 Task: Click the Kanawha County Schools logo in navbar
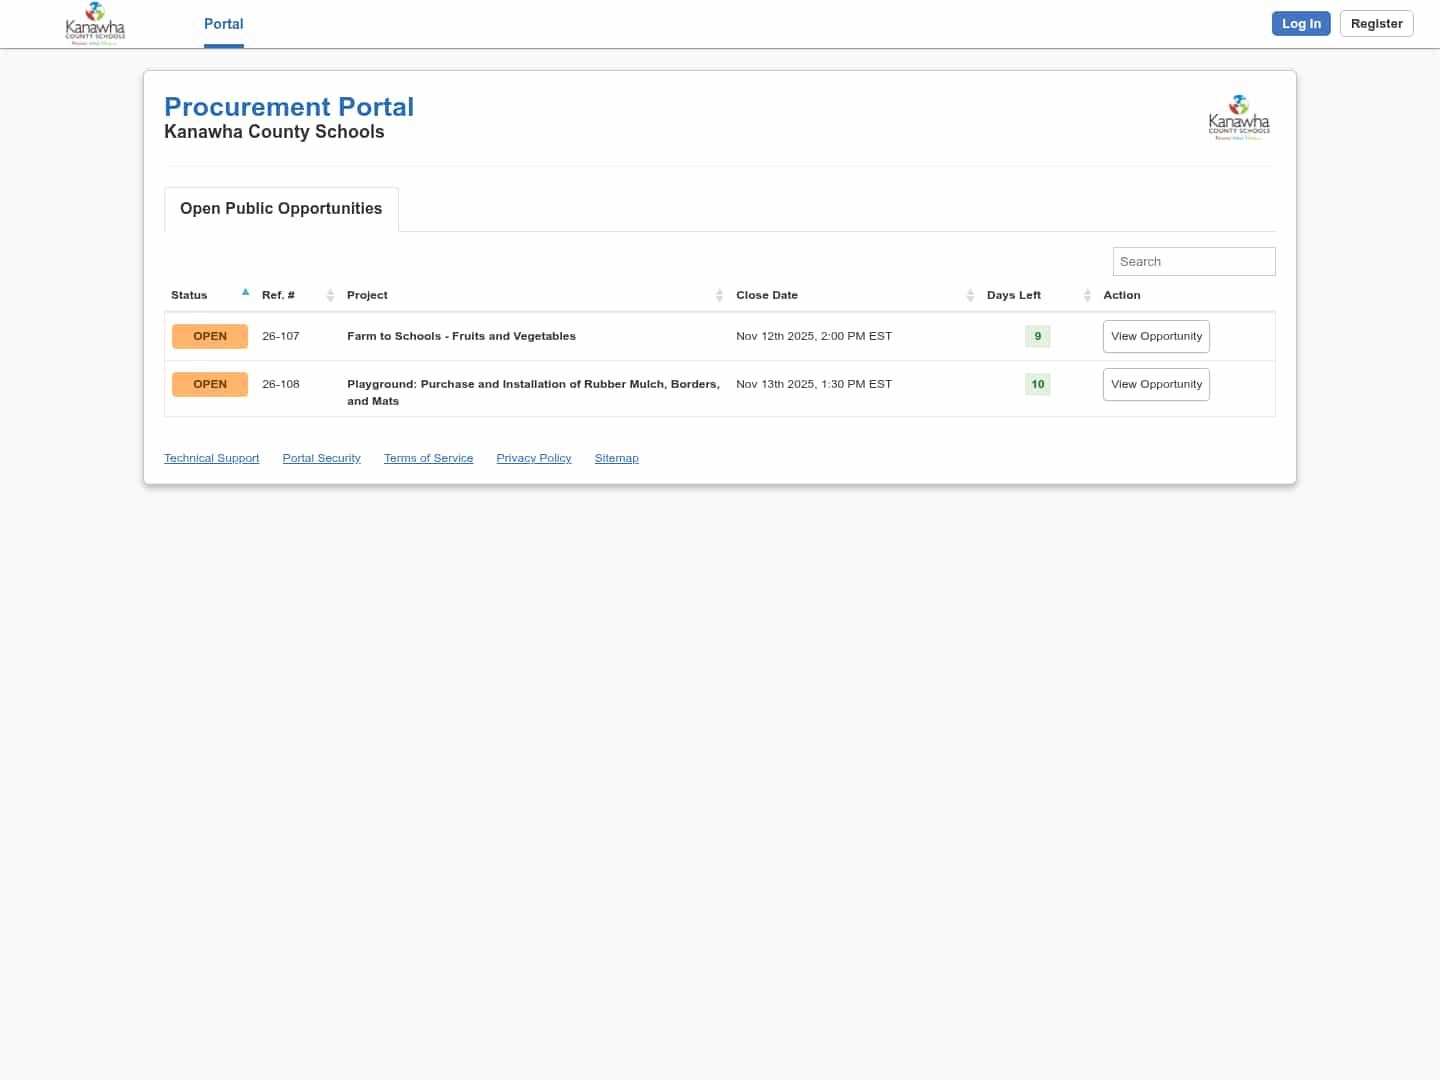[95, 24]
